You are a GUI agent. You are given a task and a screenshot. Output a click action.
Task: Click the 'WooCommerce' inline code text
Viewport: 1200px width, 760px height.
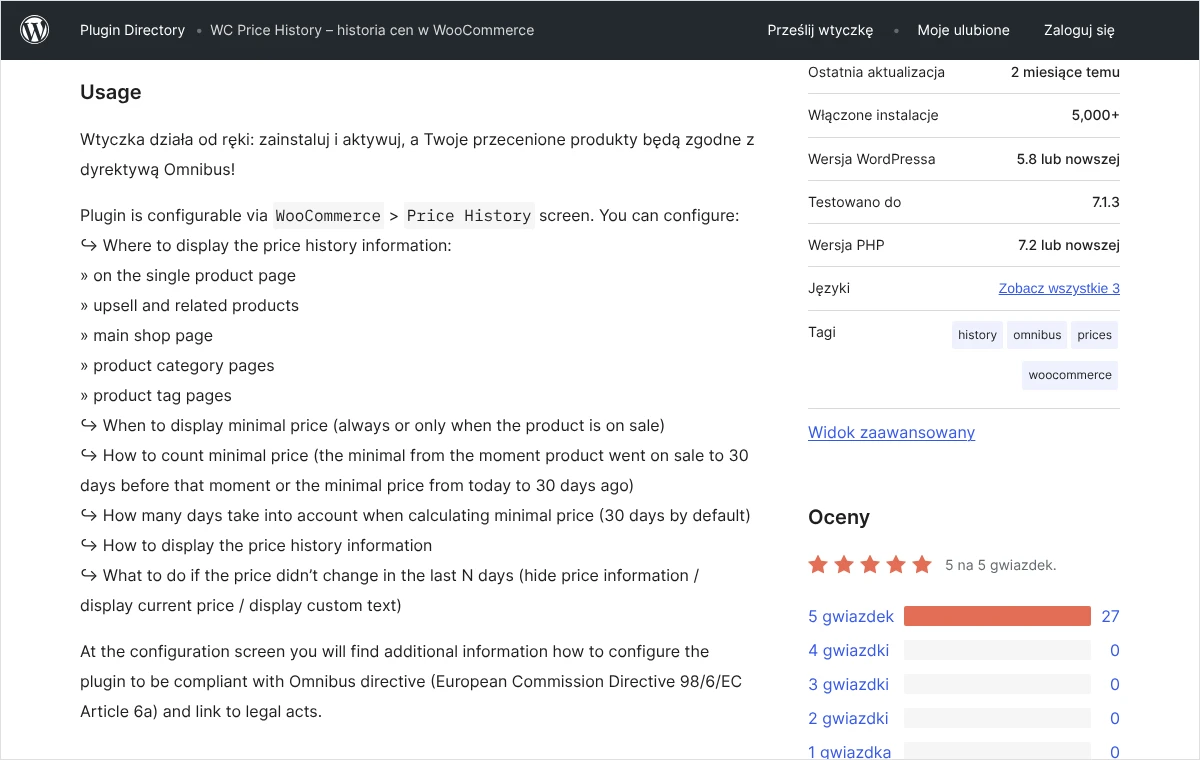328,216
